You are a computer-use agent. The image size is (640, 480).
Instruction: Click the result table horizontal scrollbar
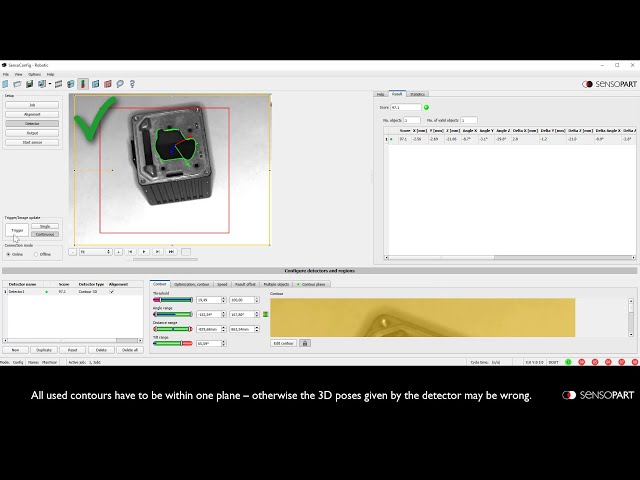click(x=509, y=258)
